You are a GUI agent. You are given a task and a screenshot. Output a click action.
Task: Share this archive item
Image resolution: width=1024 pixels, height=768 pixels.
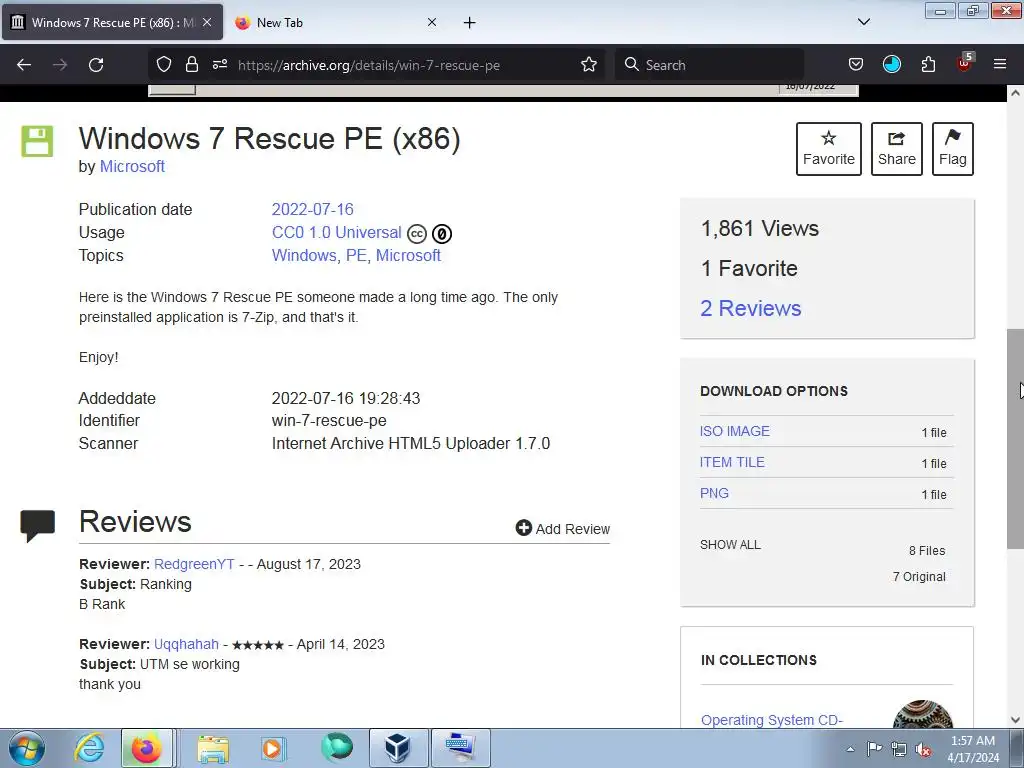(897, 149)
